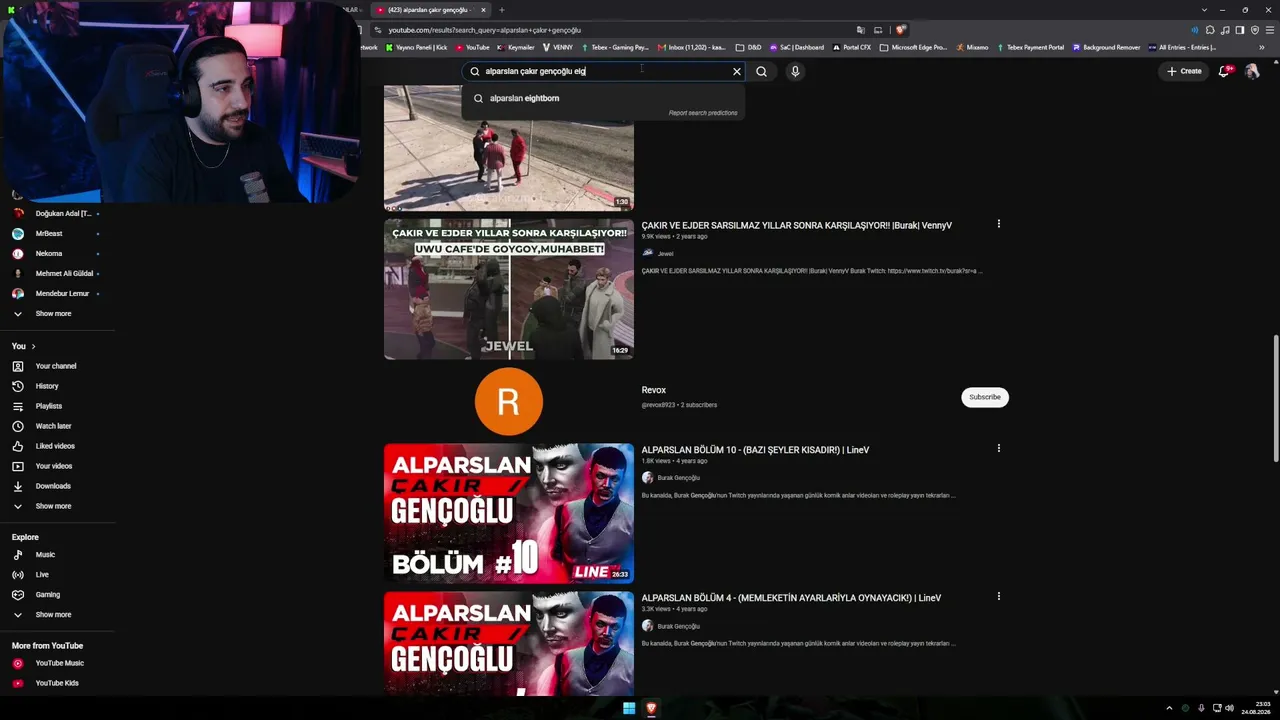The height and width of the screenshot is (720, 1280).
Task: Open the Gmail Inbox bookmark
Action: (692, 47)
